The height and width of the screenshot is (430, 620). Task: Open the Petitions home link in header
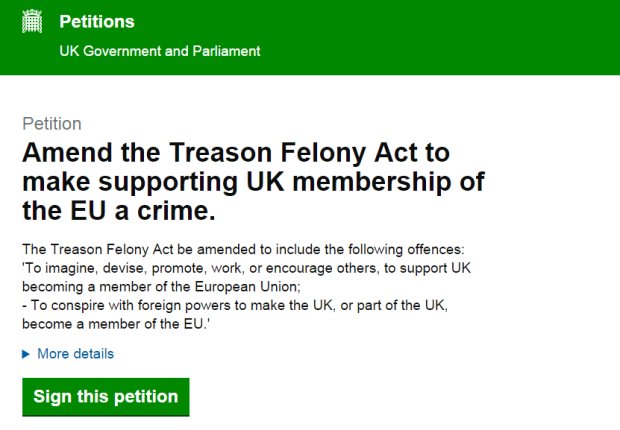pyautogui.click(x=97, y=22)
